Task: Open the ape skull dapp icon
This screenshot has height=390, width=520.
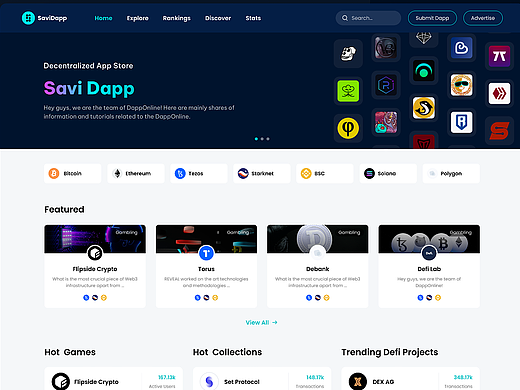Action: click(348, 53)
